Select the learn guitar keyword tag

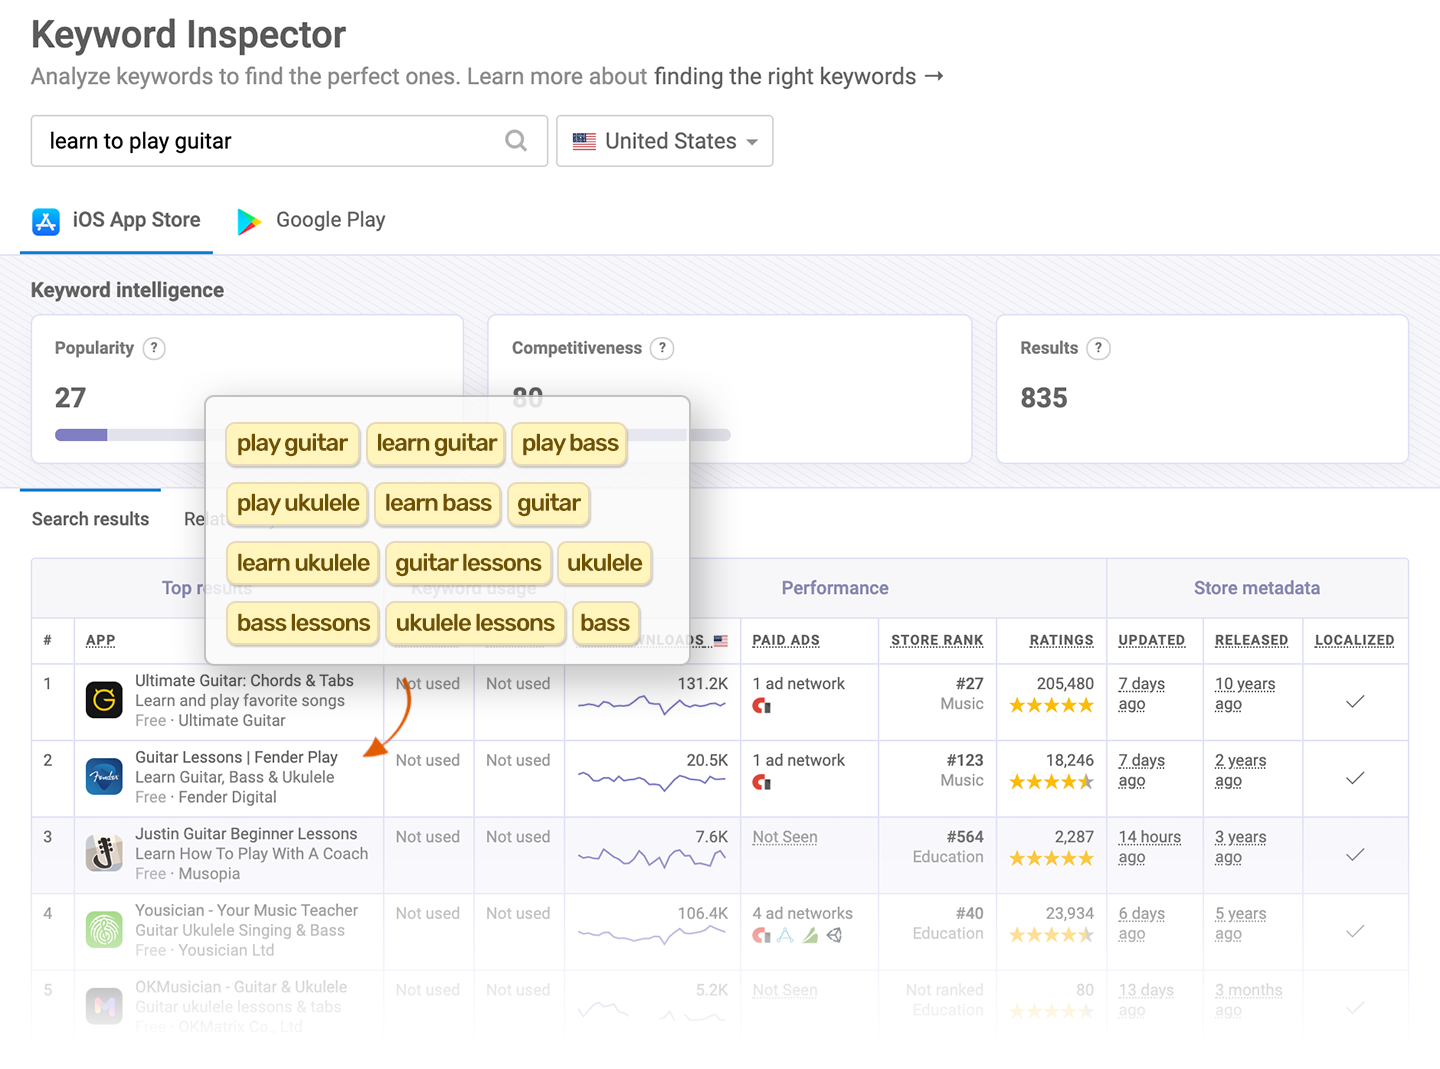[x=436, y=443]
